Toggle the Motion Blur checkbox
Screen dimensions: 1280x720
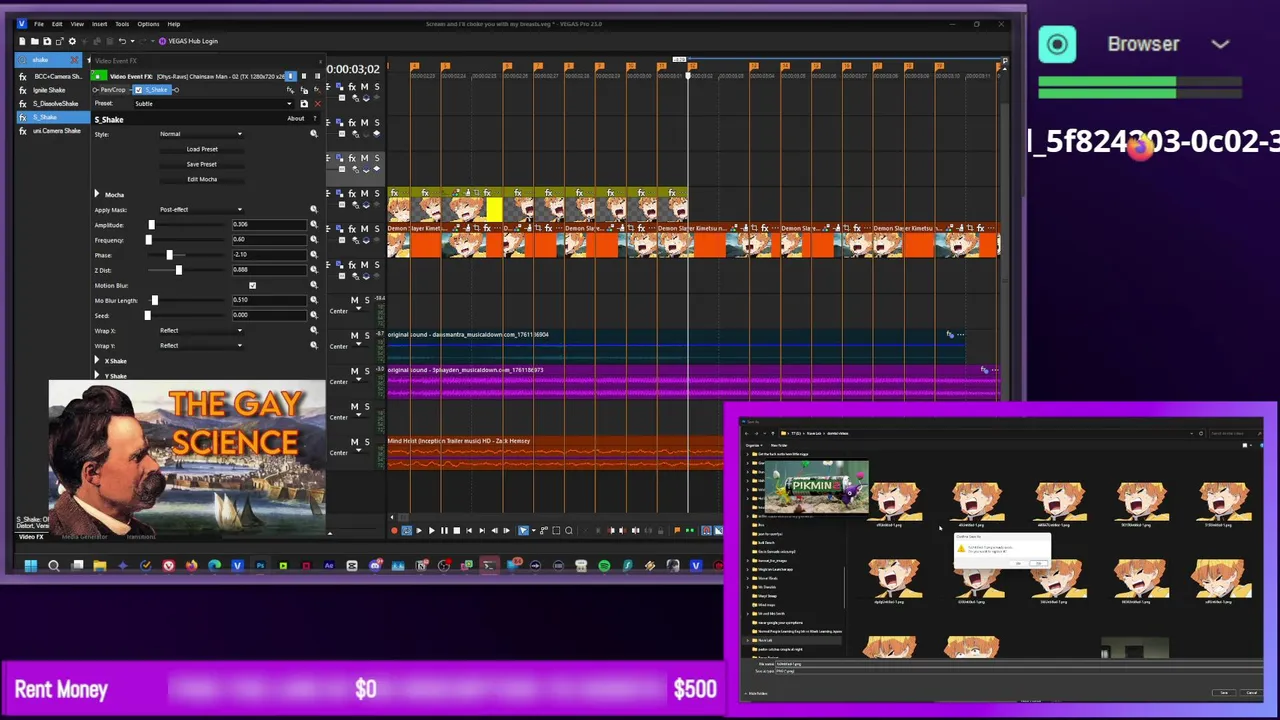click(252, 285)
